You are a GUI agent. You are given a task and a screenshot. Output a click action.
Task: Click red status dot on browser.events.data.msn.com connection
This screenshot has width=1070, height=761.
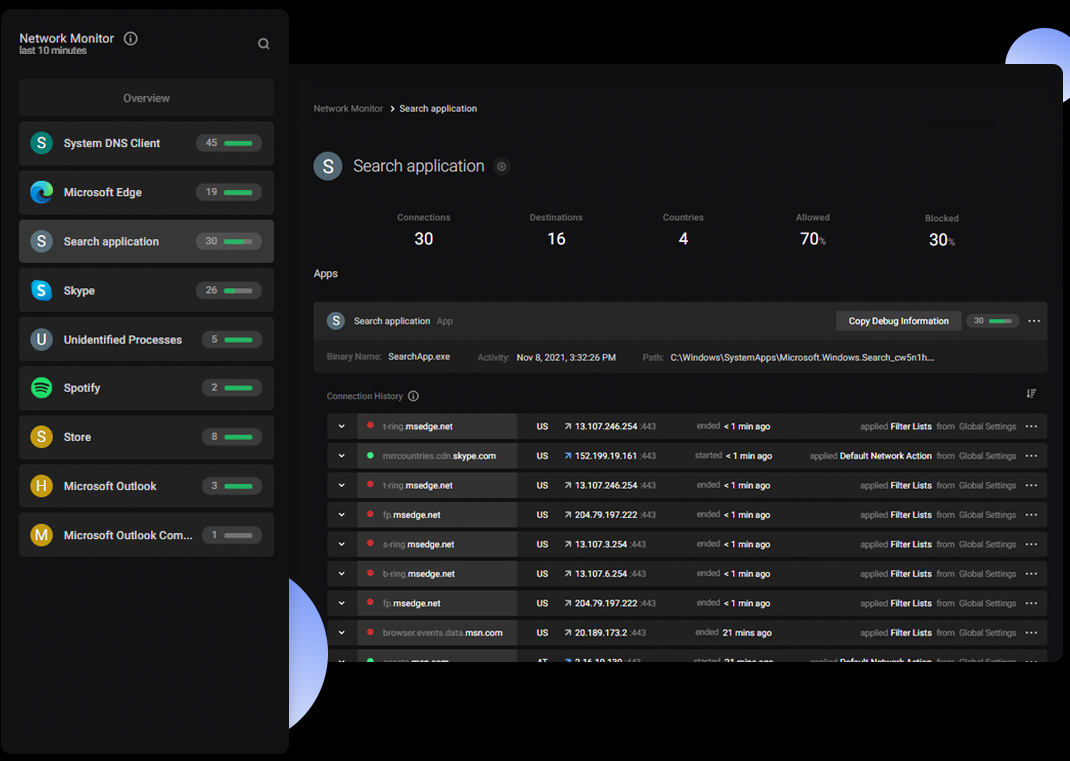[x=370, y=632]
